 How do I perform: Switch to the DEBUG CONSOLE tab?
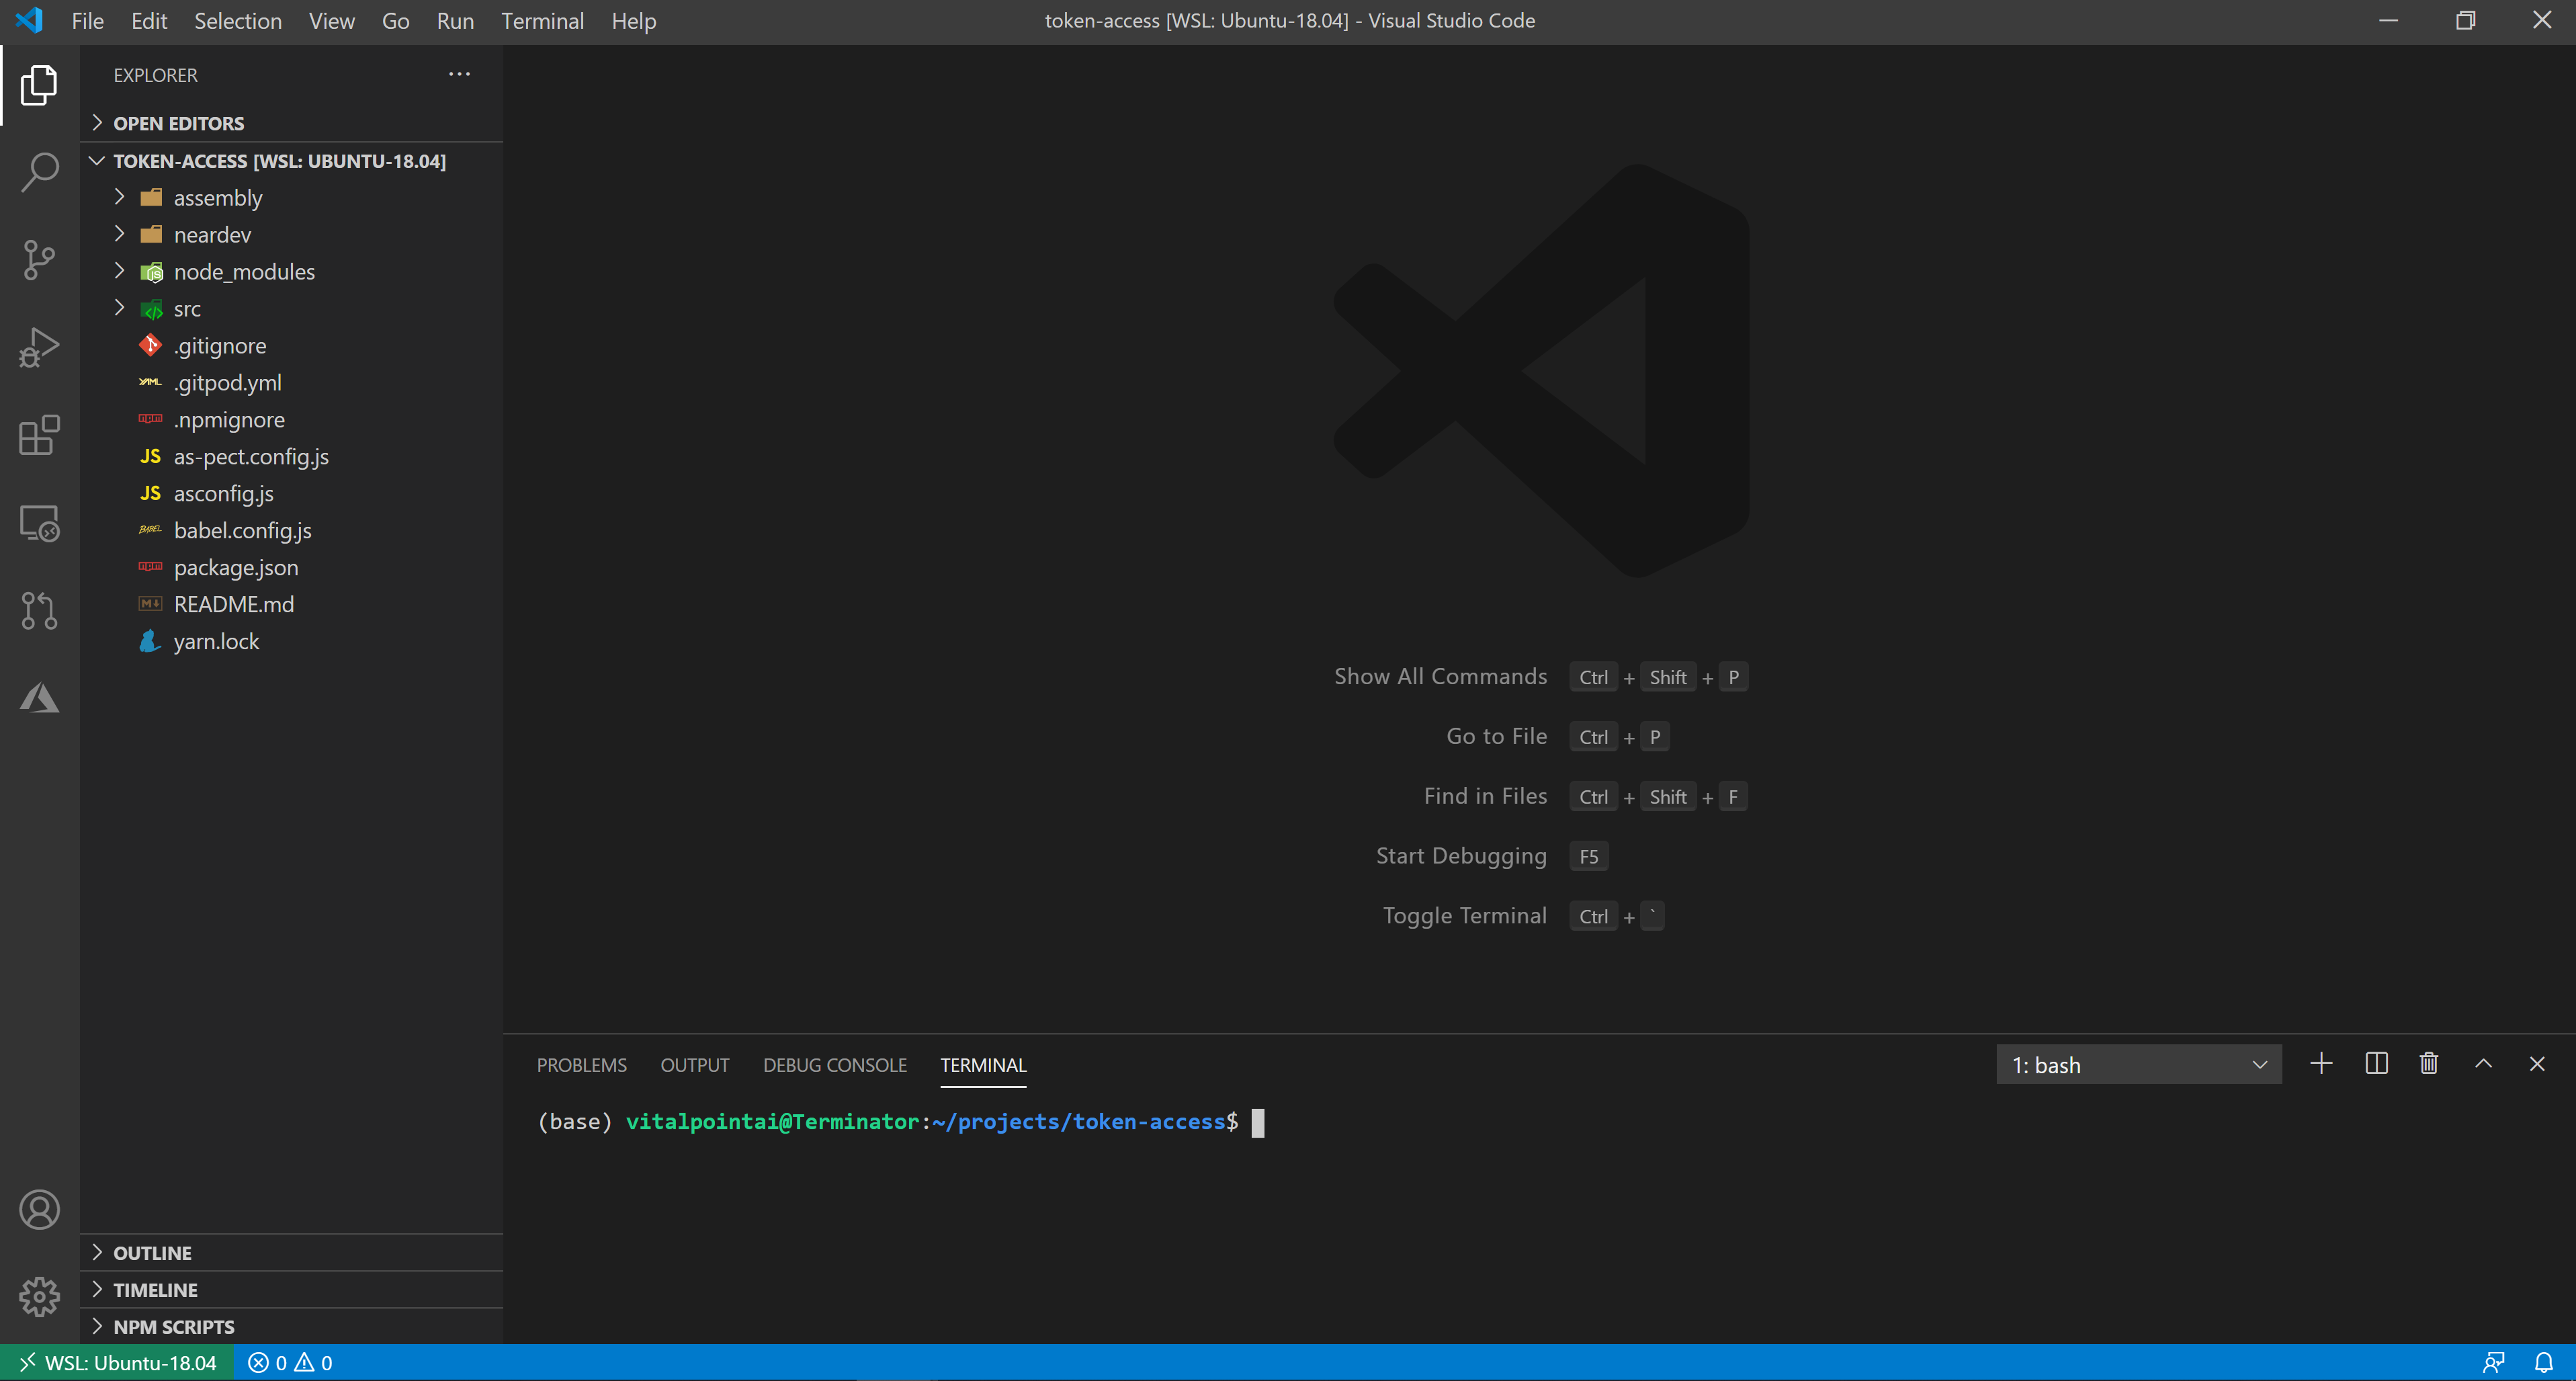pyautogui.click(x=834, y=1065)
